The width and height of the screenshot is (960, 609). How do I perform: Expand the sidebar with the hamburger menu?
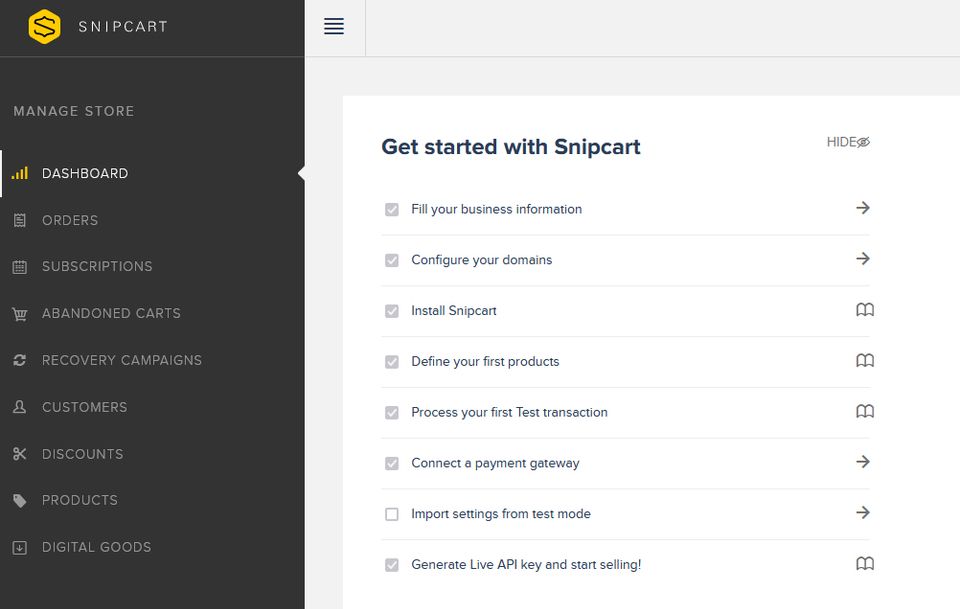[334, 27]
